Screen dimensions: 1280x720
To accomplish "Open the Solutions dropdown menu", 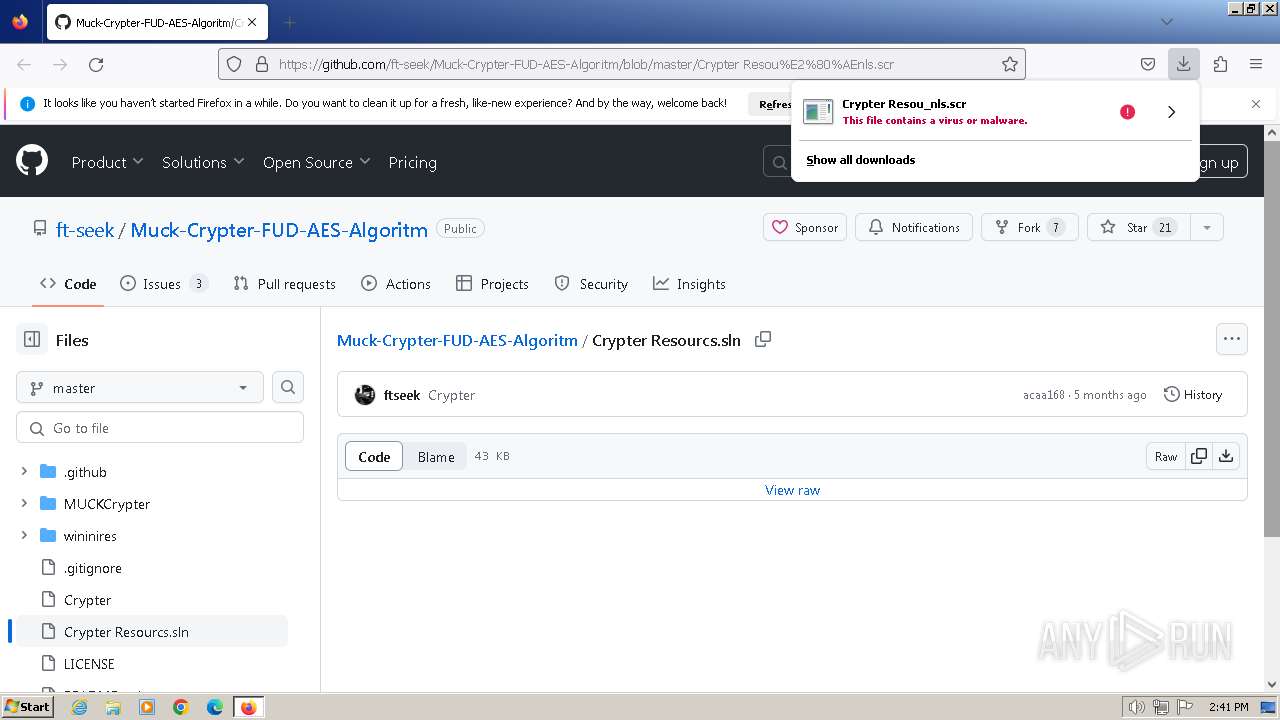I will [x=203, y=162].
